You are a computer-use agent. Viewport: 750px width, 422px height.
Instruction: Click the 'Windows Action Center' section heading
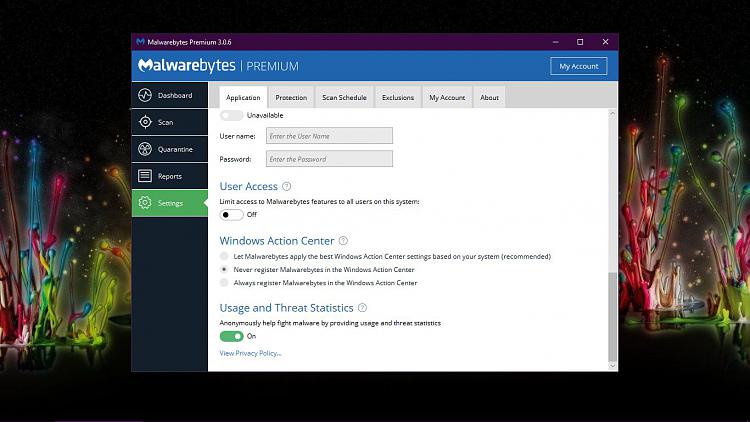coord(277,241)
